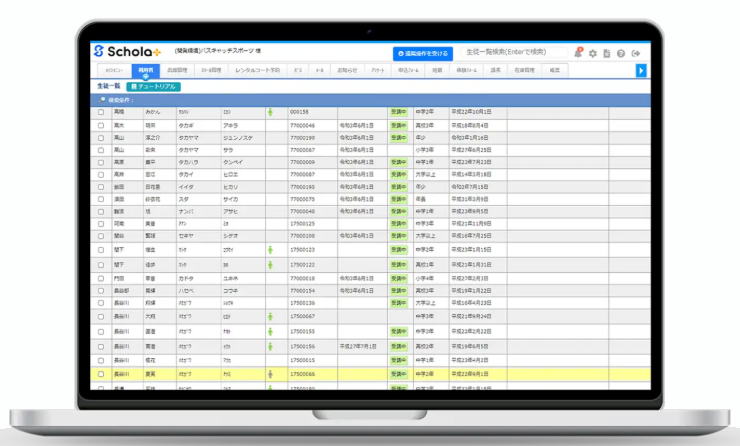Click 受講中 status badge for student 77000199
This screenshot has height=446, width=740.
(398, 138)
